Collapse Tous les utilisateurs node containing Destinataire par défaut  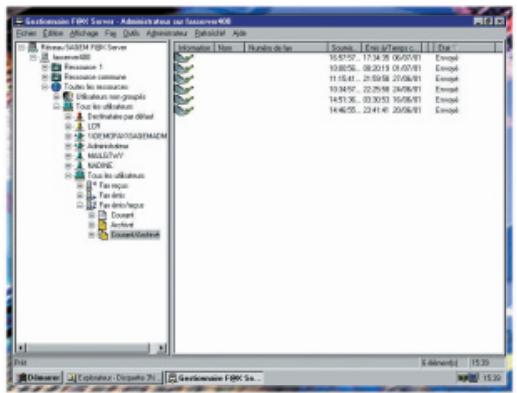click(x=57, y=107)
